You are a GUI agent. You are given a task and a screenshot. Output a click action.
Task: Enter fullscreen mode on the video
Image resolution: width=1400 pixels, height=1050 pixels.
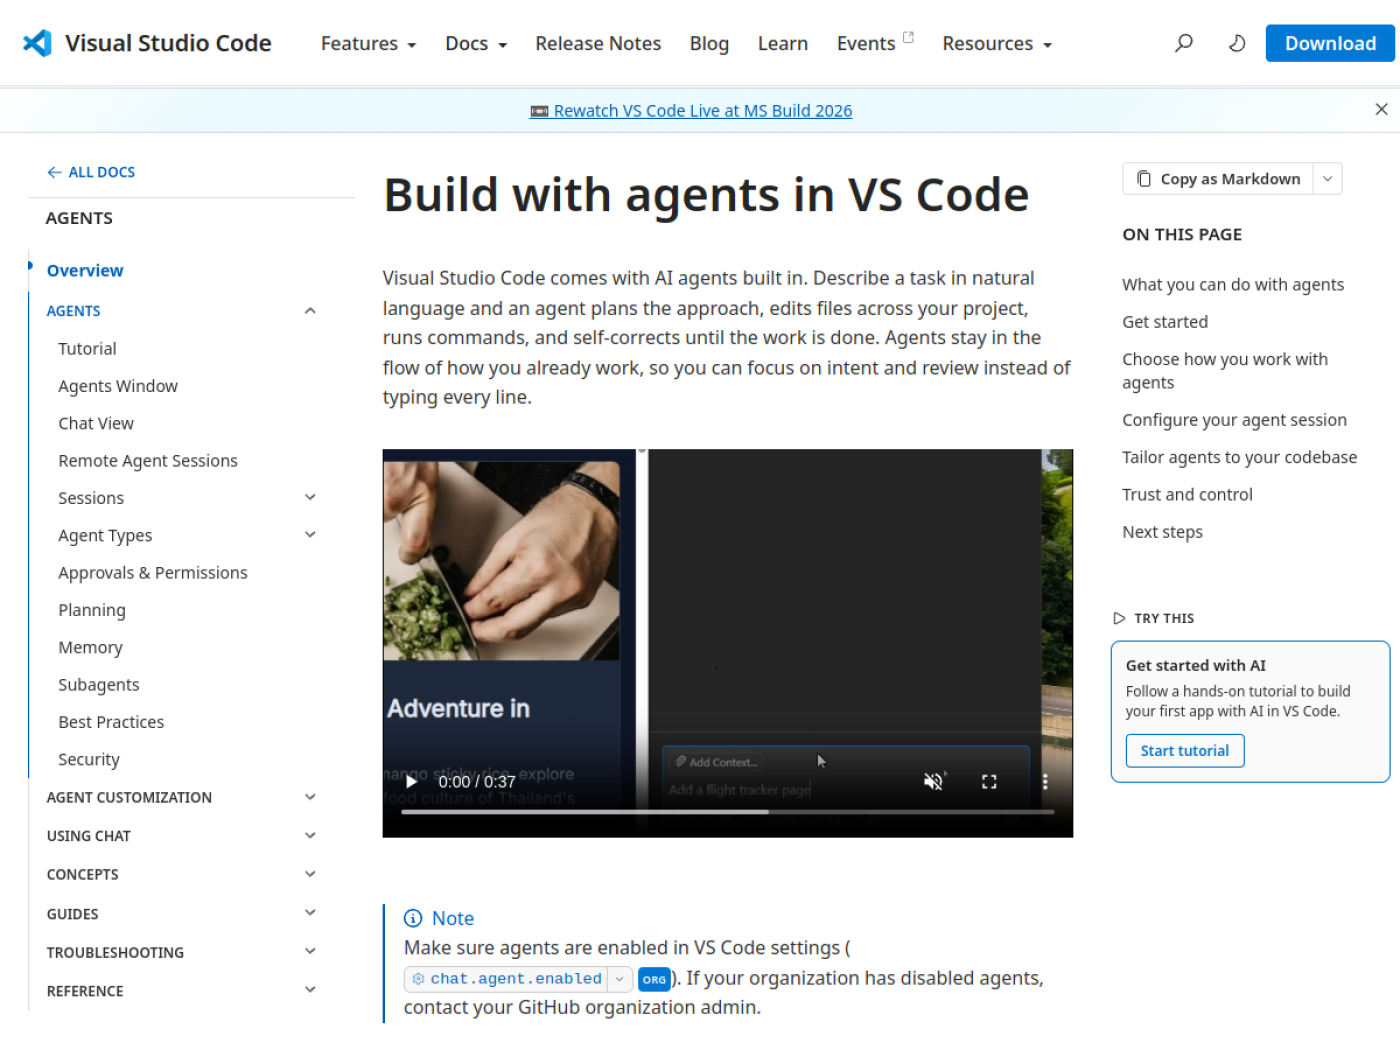point(989,782)
